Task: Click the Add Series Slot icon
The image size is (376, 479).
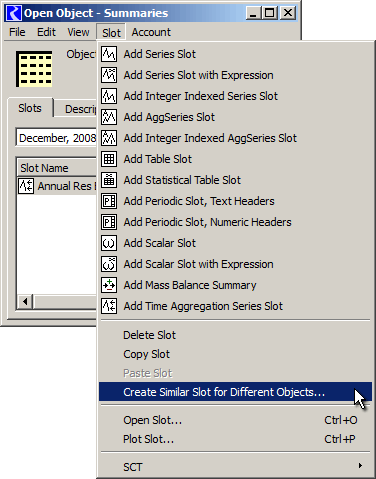Action: pos(109,54)
